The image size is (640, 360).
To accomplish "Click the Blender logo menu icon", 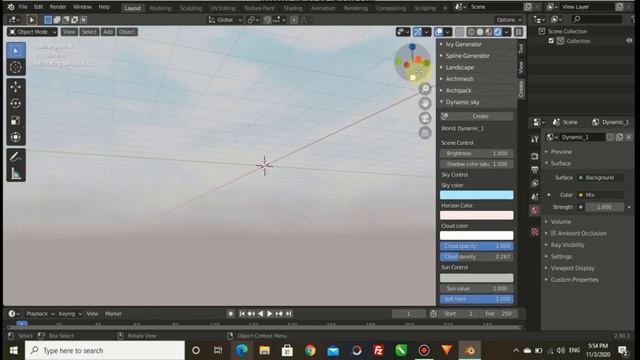I will click(11, 7).
